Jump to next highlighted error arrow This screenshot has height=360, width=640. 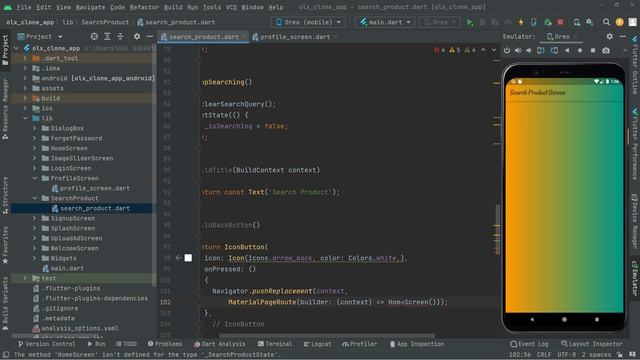(x=494, y=50)
